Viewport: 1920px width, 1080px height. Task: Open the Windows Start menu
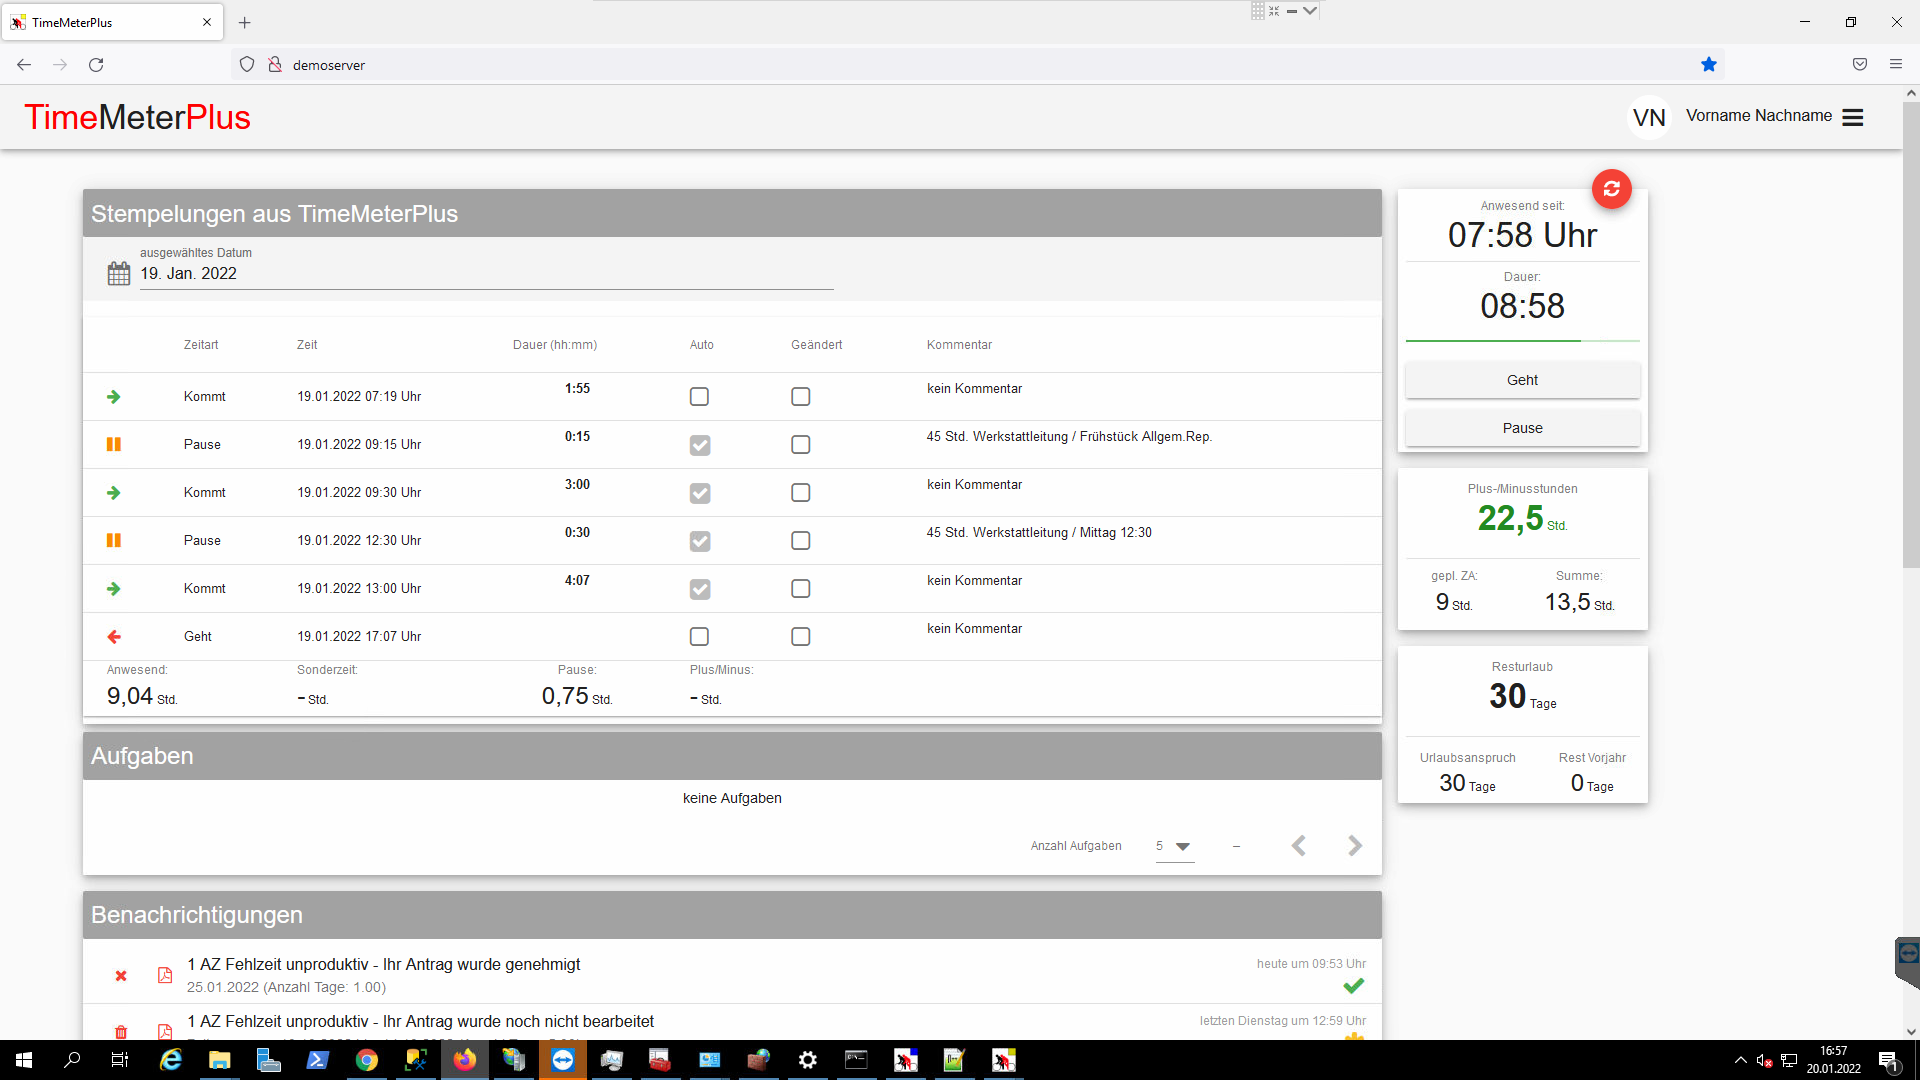click(24, 1060)
